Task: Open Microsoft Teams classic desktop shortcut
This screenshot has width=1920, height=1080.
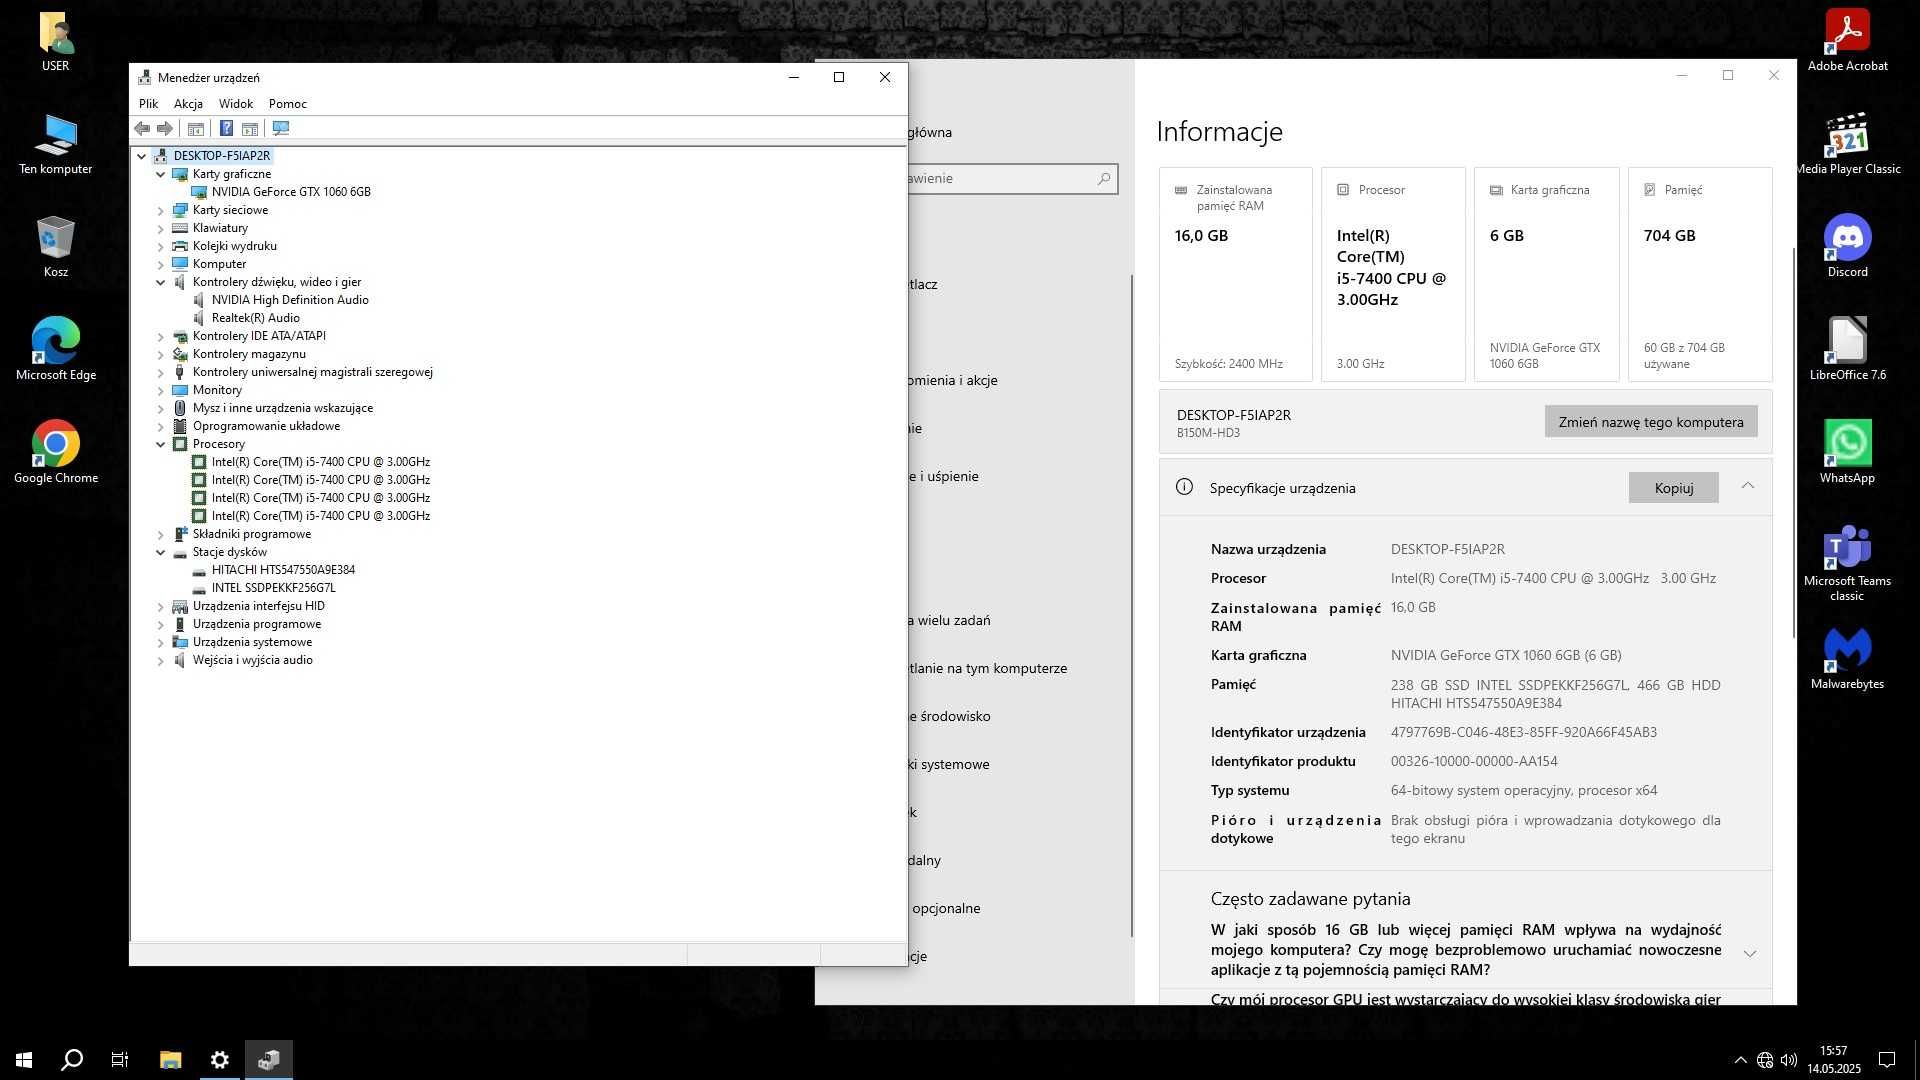Action: [x=1847, y=562]
